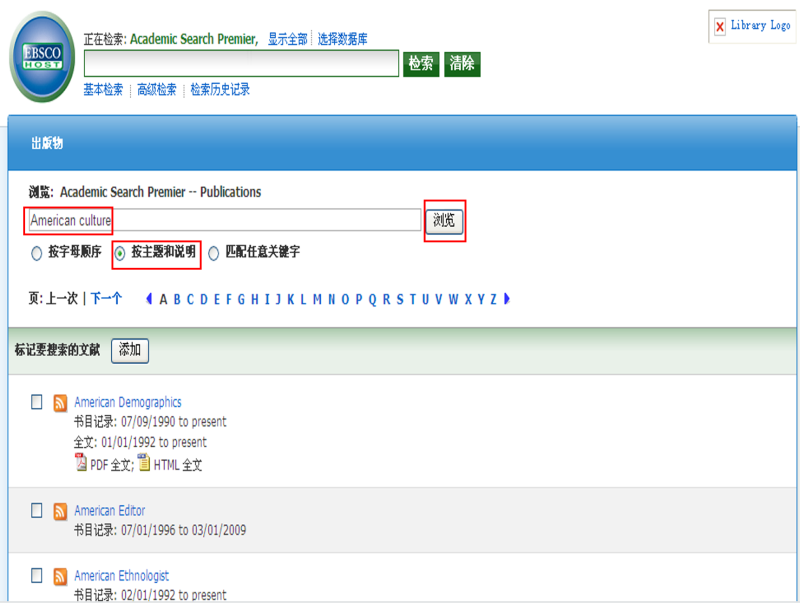This screenshot has height=603, width=800.
Task: Click the 标记要搜索的文献 label
Action: coord(57,350)
